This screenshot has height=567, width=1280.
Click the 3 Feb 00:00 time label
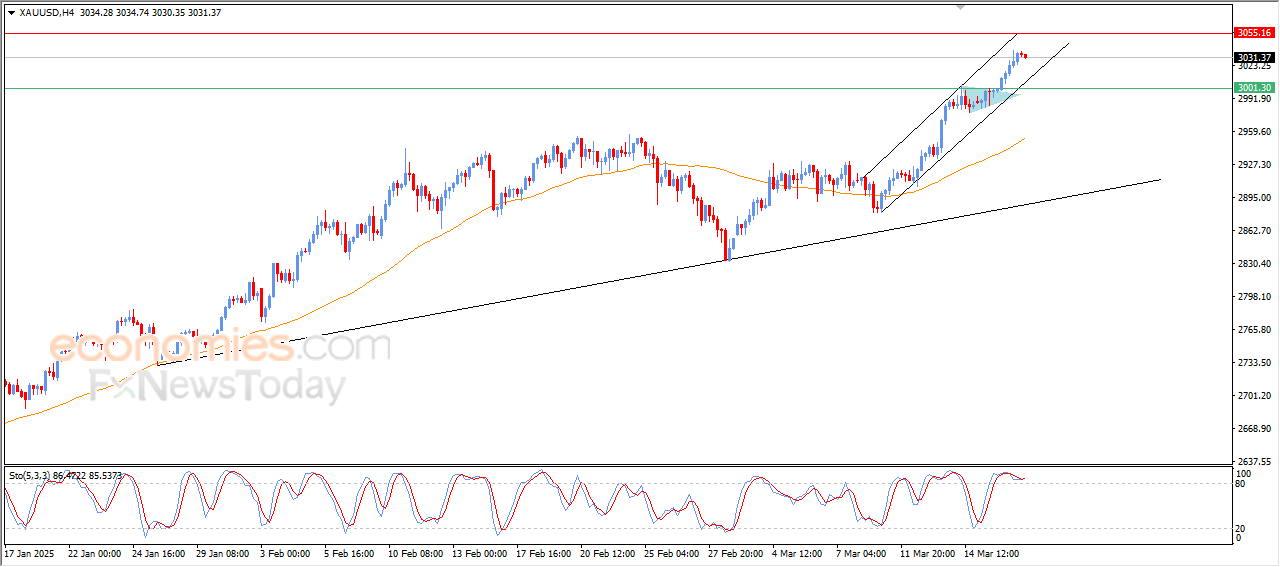[285, 552]
